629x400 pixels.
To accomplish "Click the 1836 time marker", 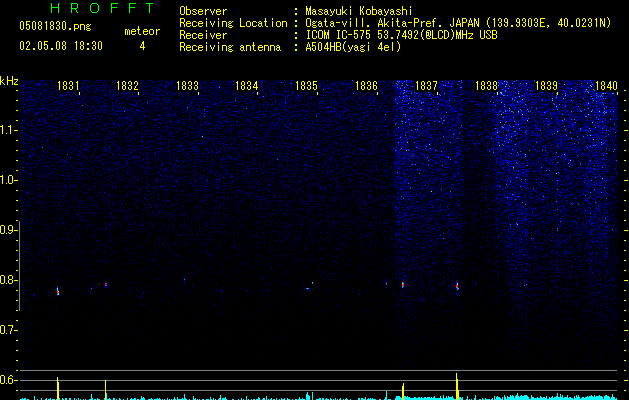I will tap(366, 86).
